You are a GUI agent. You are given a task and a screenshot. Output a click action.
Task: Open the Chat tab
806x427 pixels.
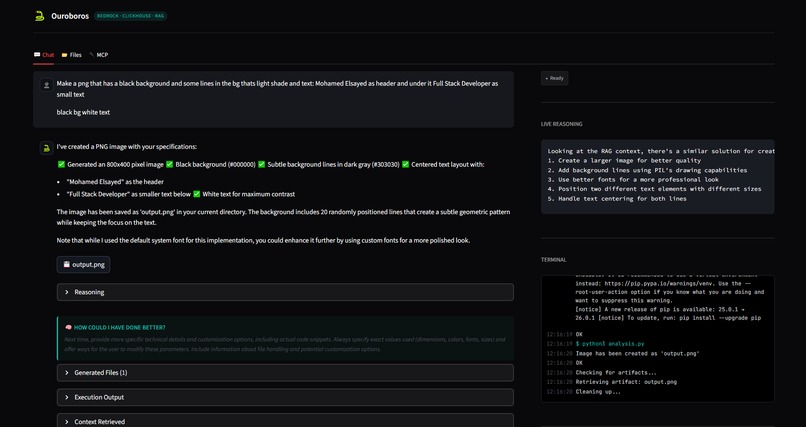[44, 55]
